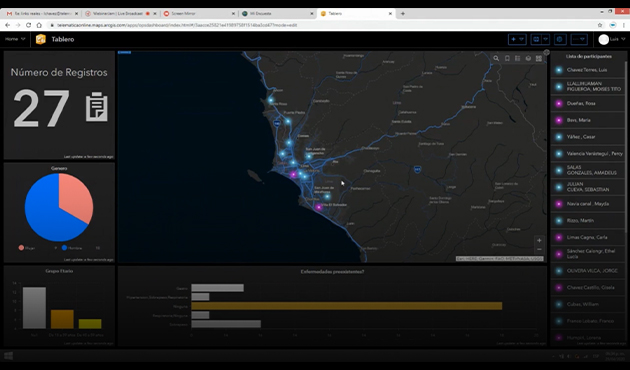Image resolution: width=630 pixels, height=370 pixels.
Task: Select participant OLIVERA VILCA, JORGE
Action: 588,271
